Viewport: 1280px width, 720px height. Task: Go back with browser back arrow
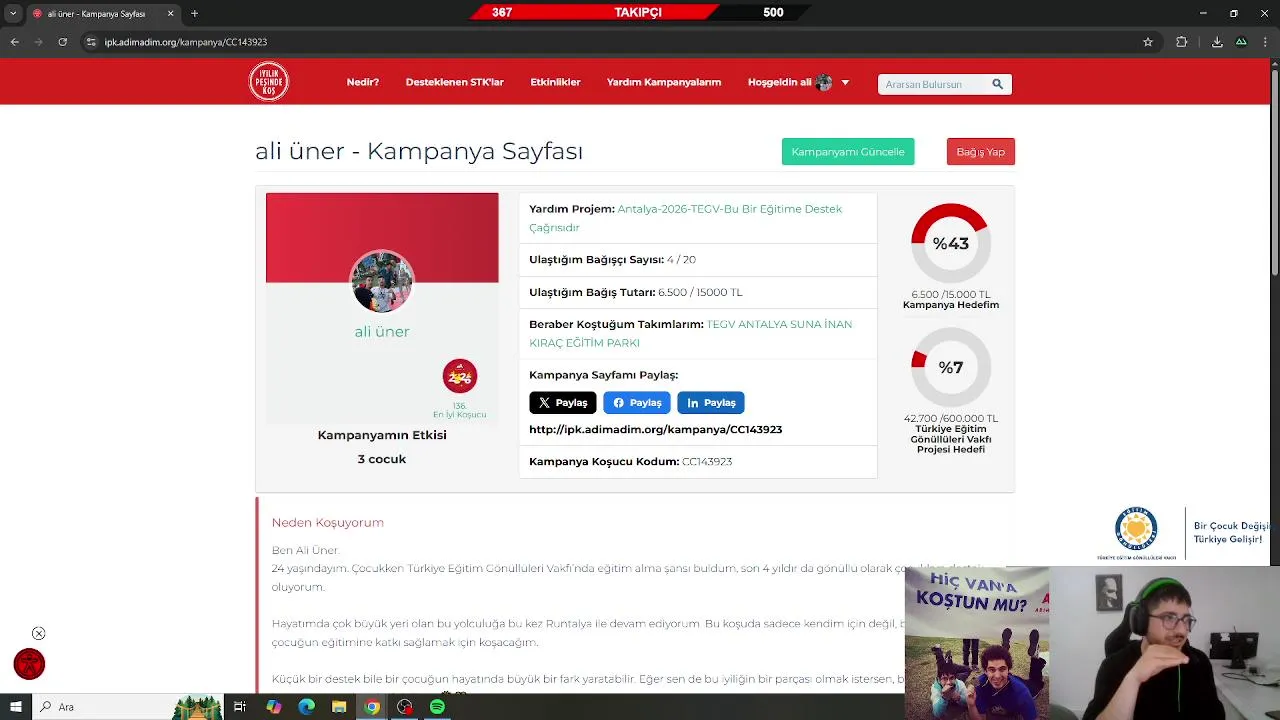click(14, 42)
